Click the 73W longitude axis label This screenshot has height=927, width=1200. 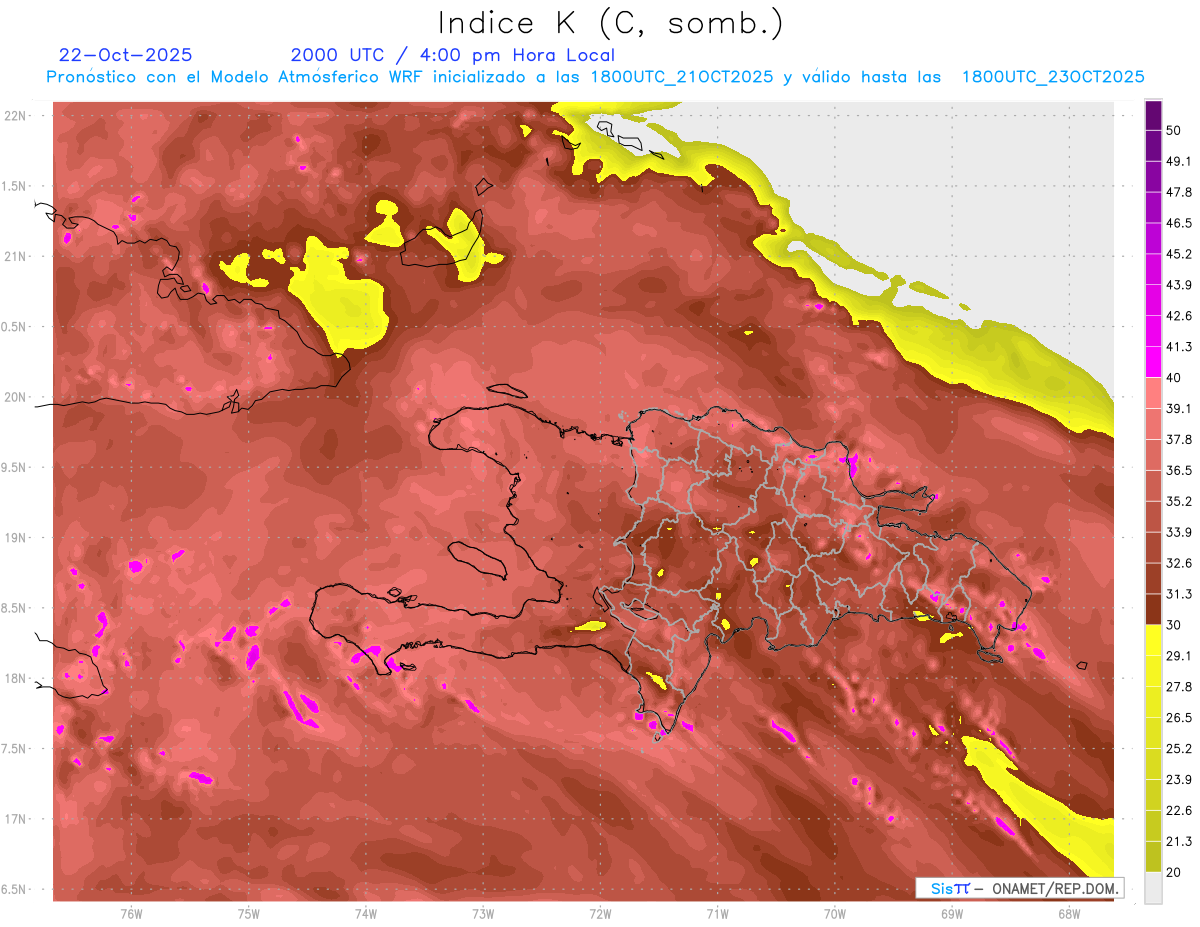(x=483, y=914)
